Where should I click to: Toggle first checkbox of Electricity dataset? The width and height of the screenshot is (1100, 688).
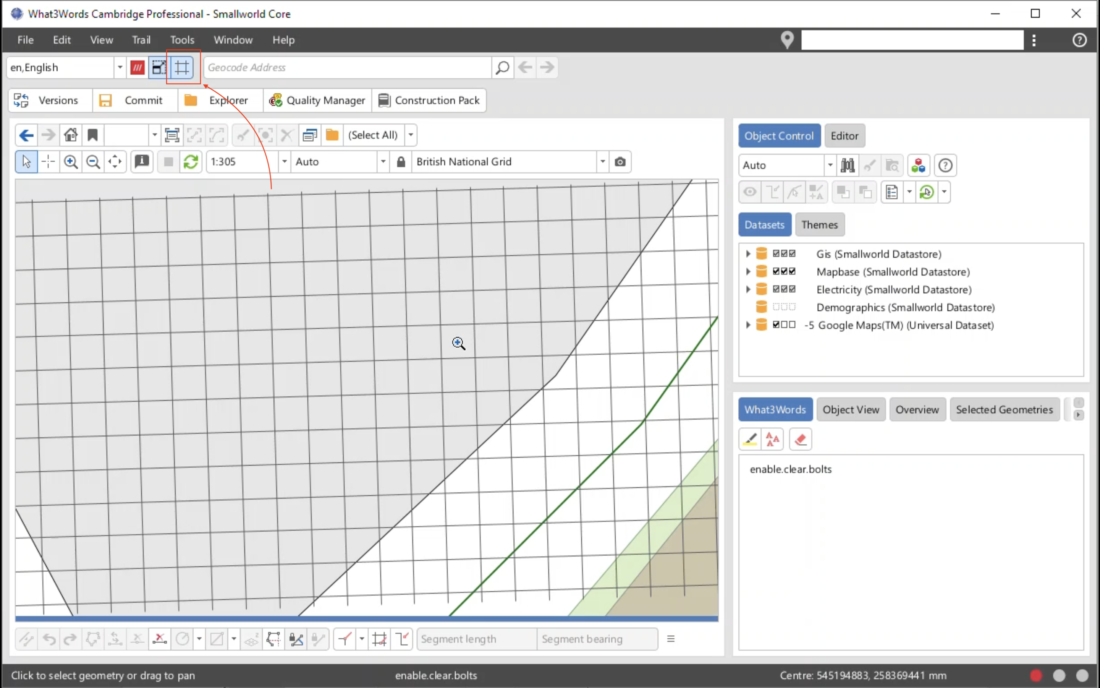click(x=776, y=289)
